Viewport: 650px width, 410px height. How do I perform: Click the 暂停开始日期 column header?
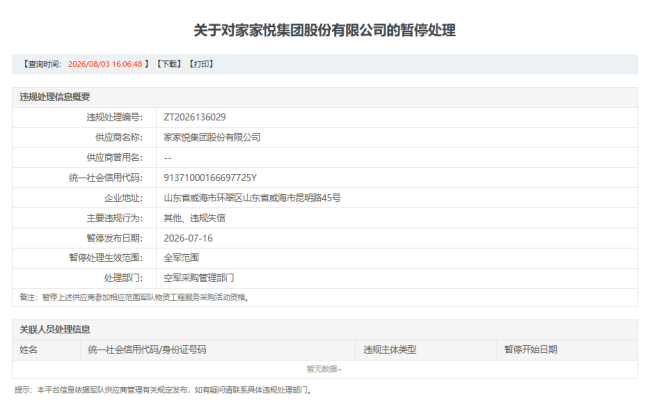click(531, 350)
